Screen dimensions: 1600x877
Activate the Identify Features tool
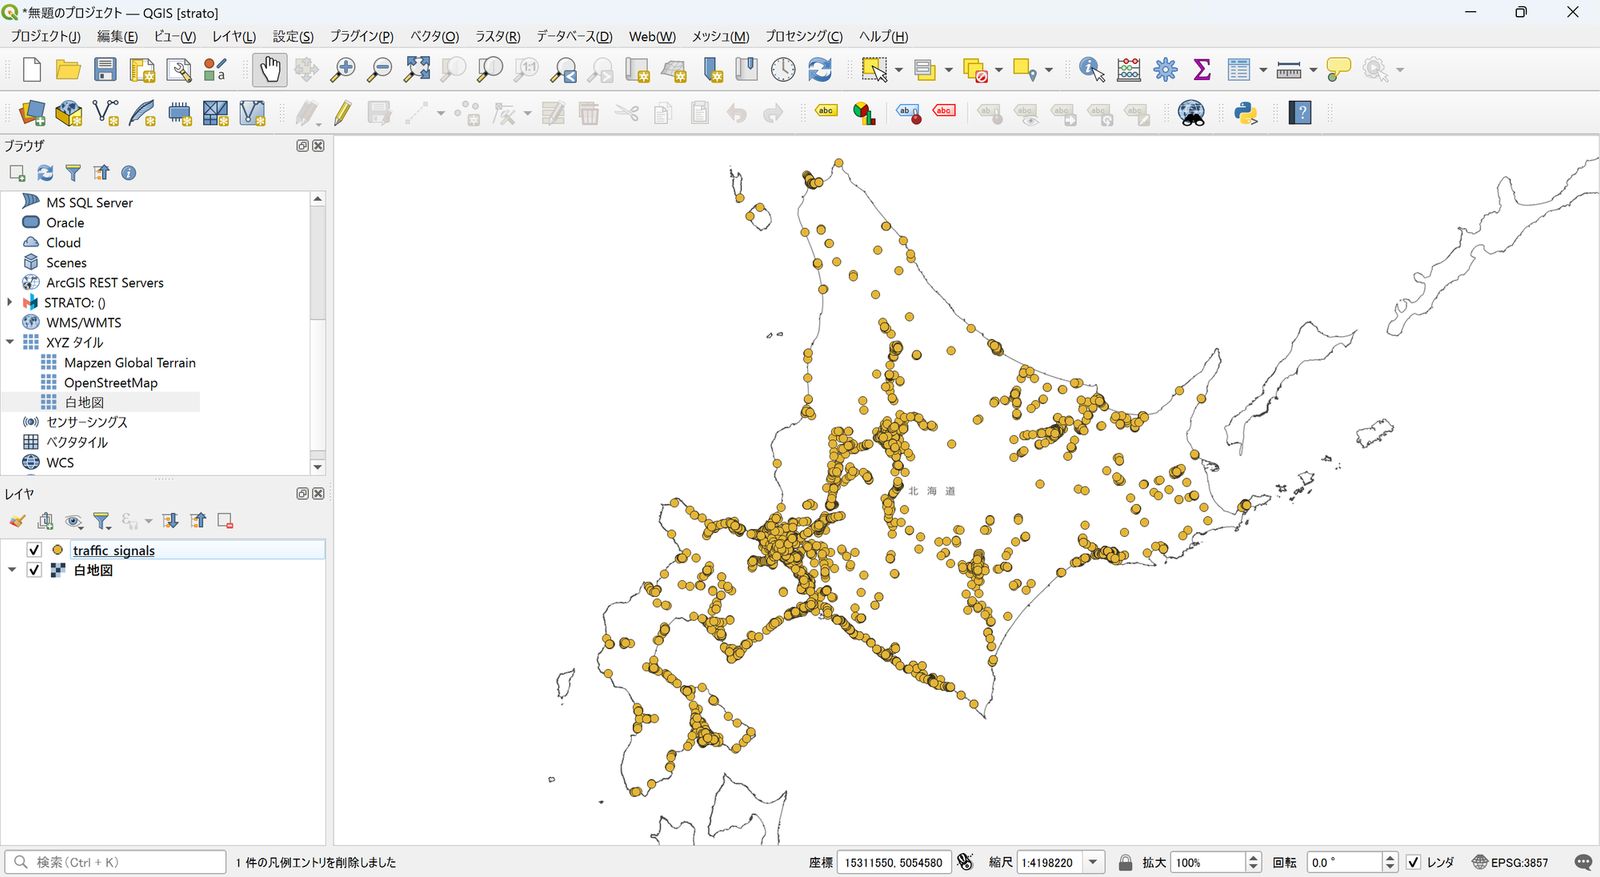(1091, 69)
